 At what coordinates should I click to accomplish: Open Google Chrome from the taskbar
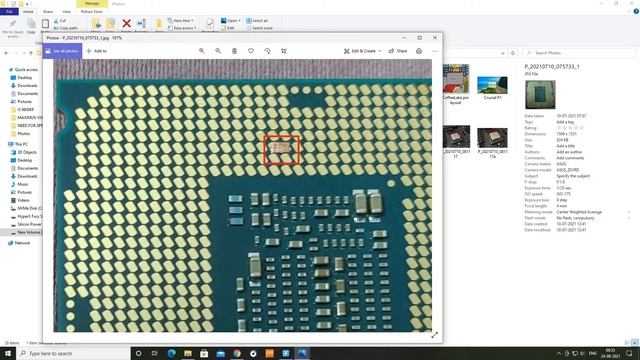[x=237, y=353]
